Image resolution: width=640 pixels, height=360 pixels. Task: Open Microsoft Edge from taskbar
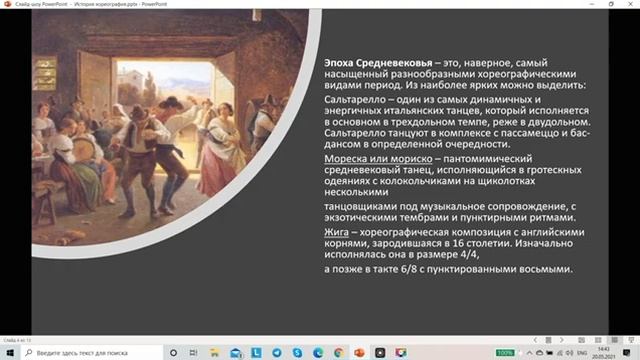(x=318, y=353)
